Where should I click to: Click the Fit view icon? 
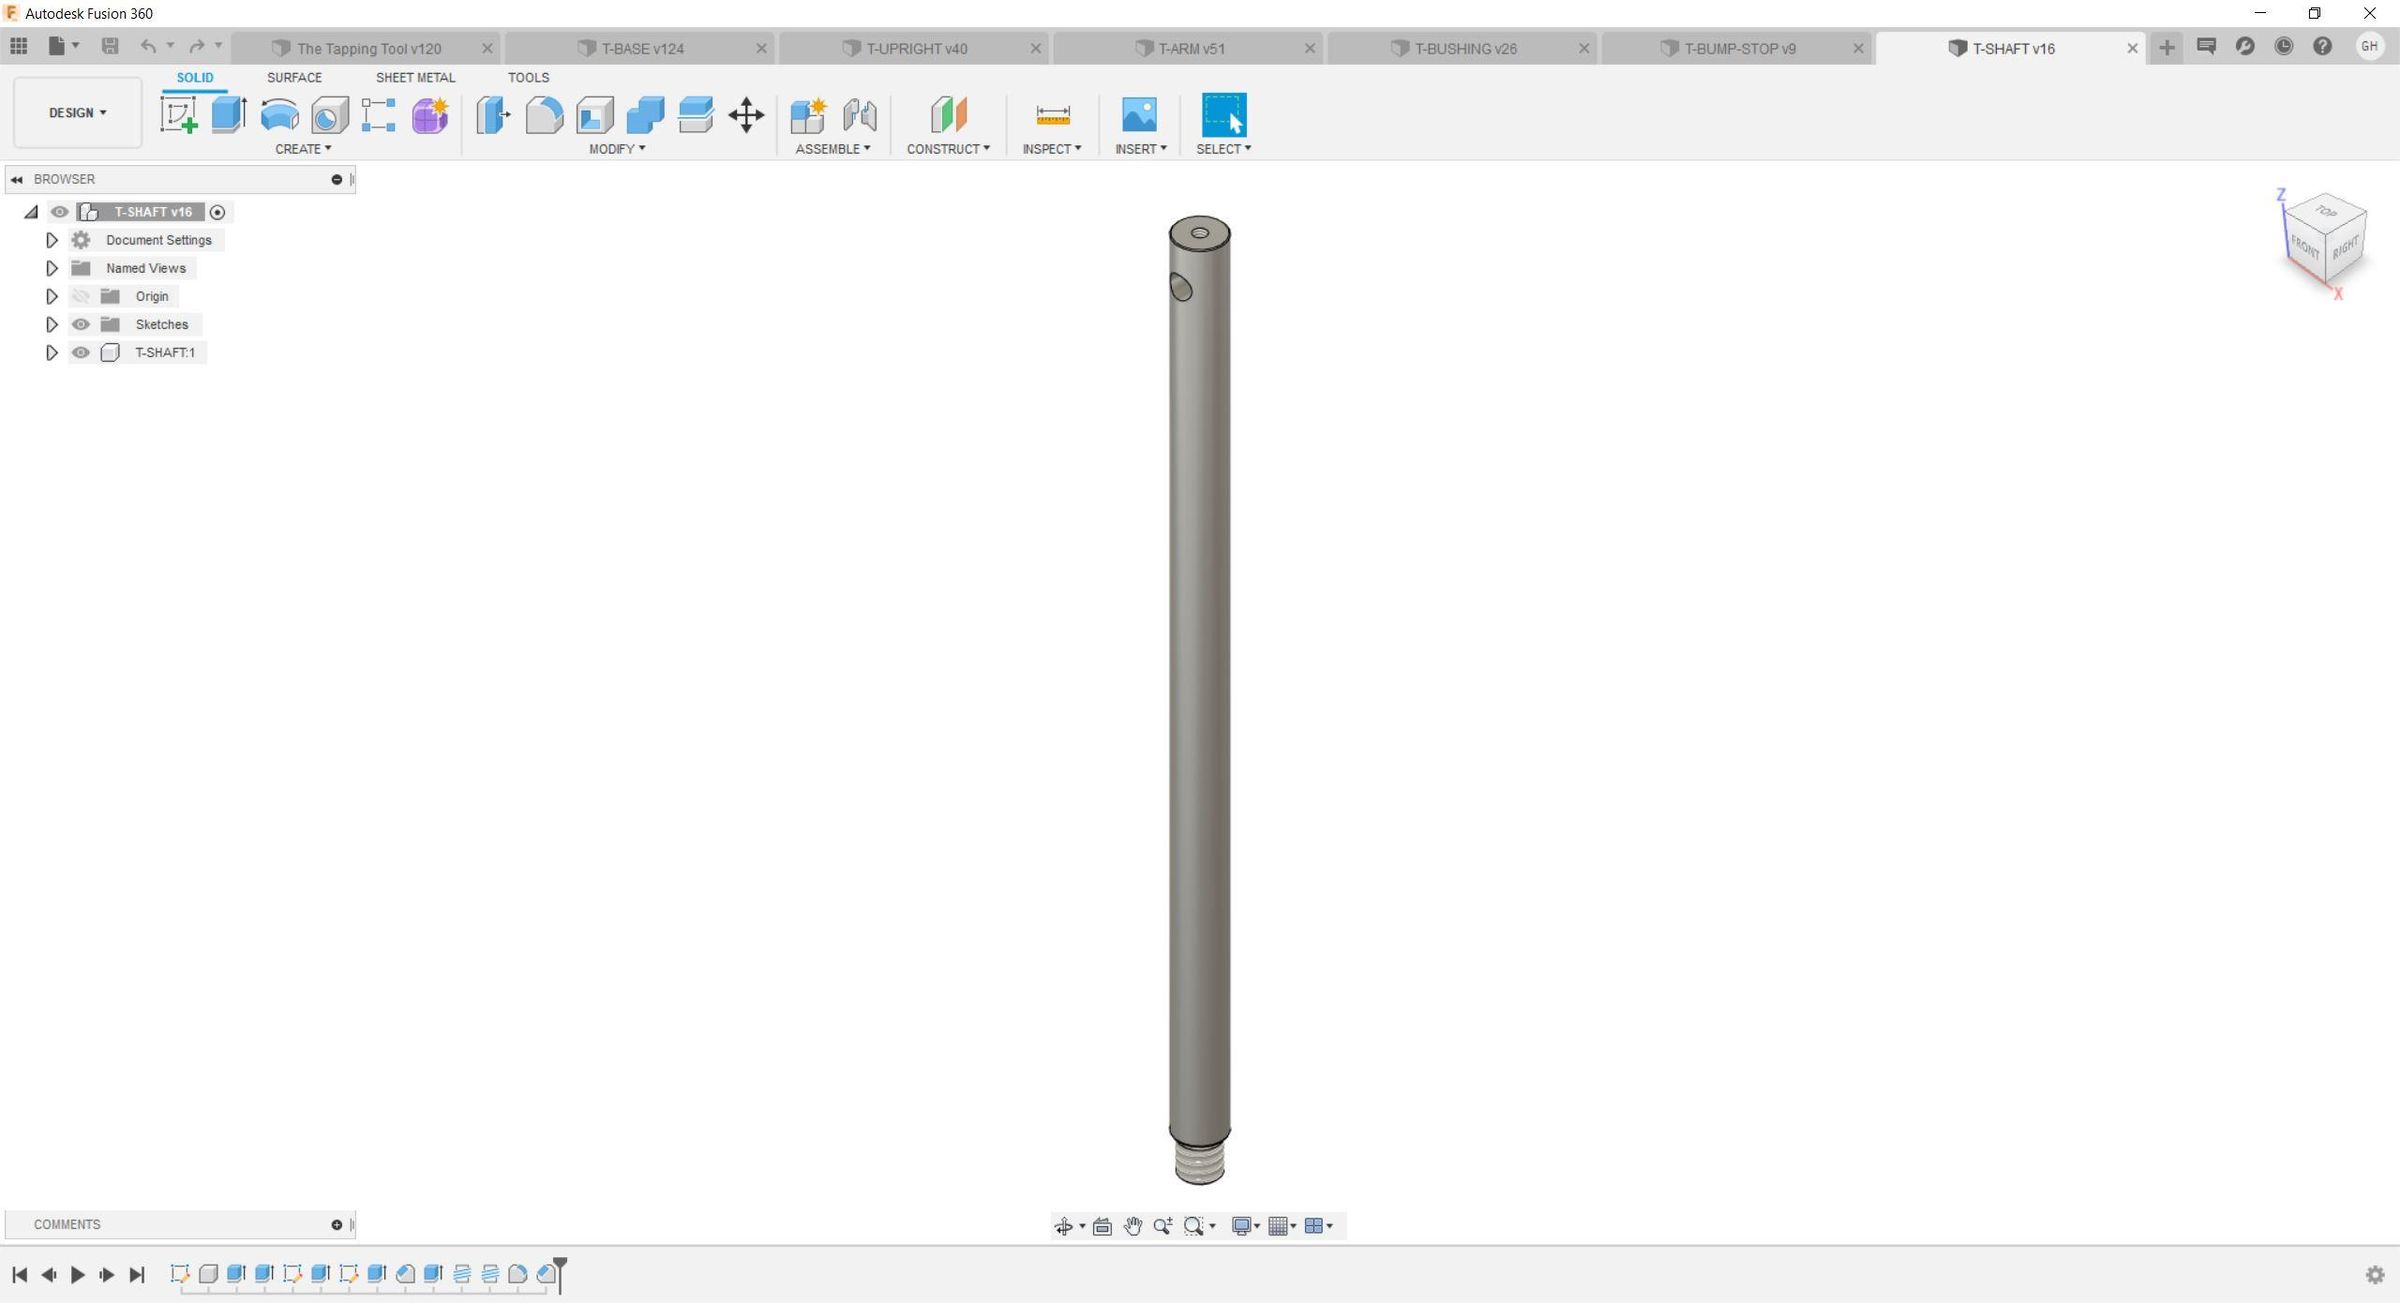tap(1102, 1225)
